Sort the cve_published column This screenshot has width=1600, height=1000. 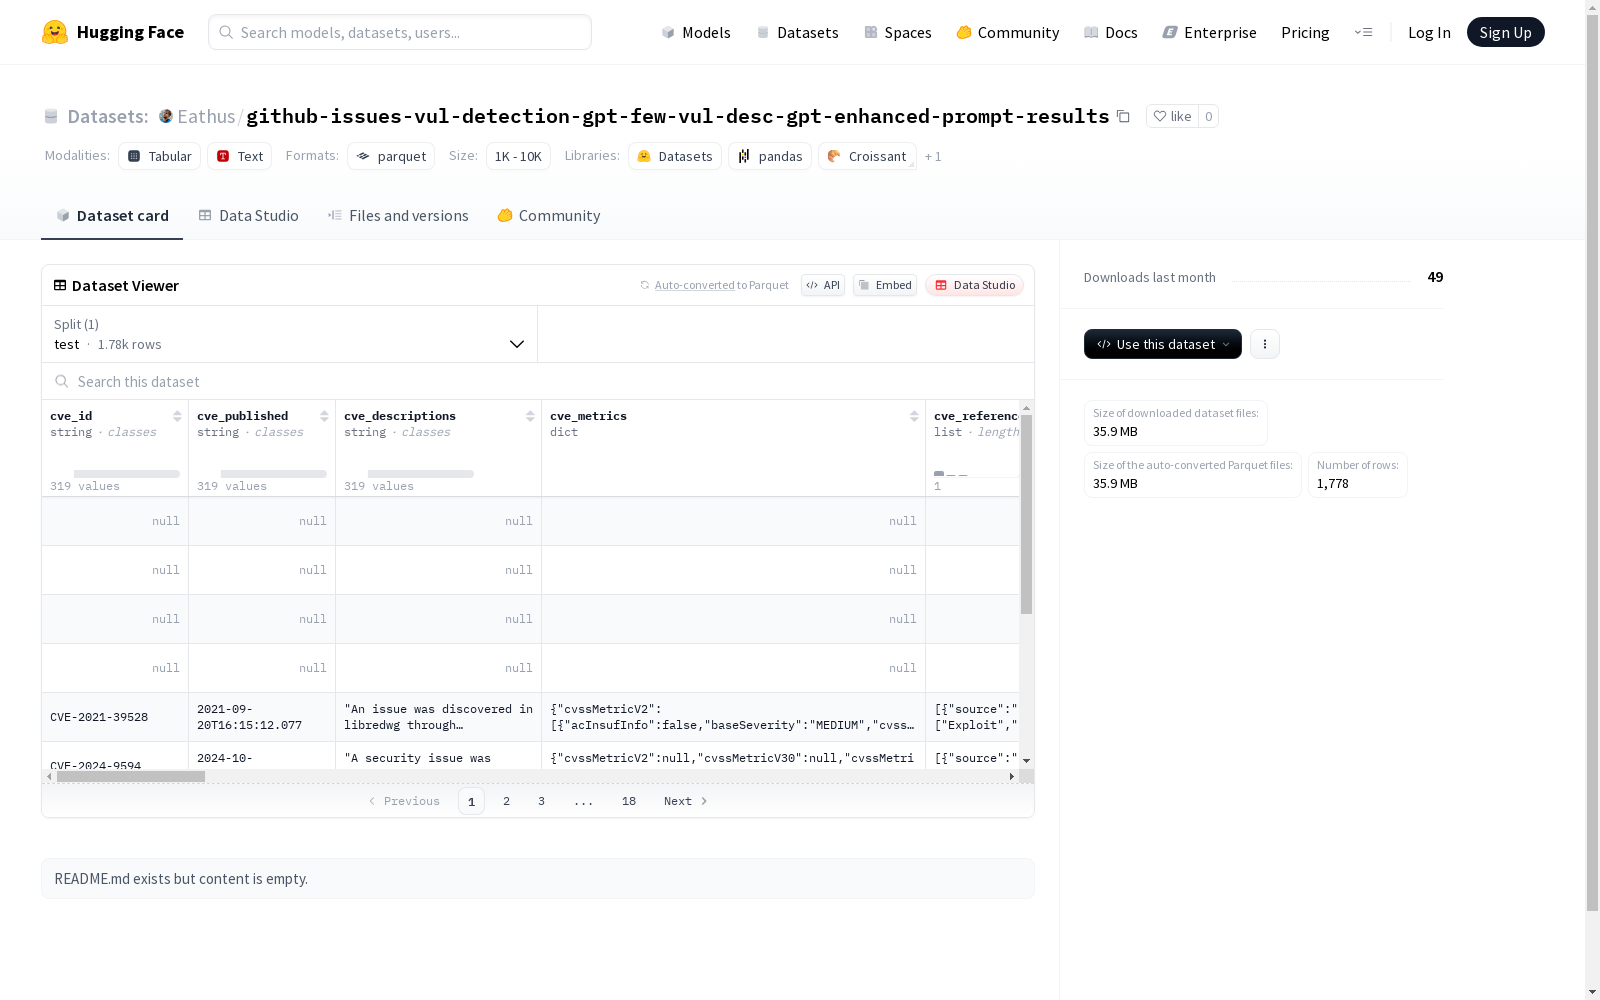coord(324,416)
